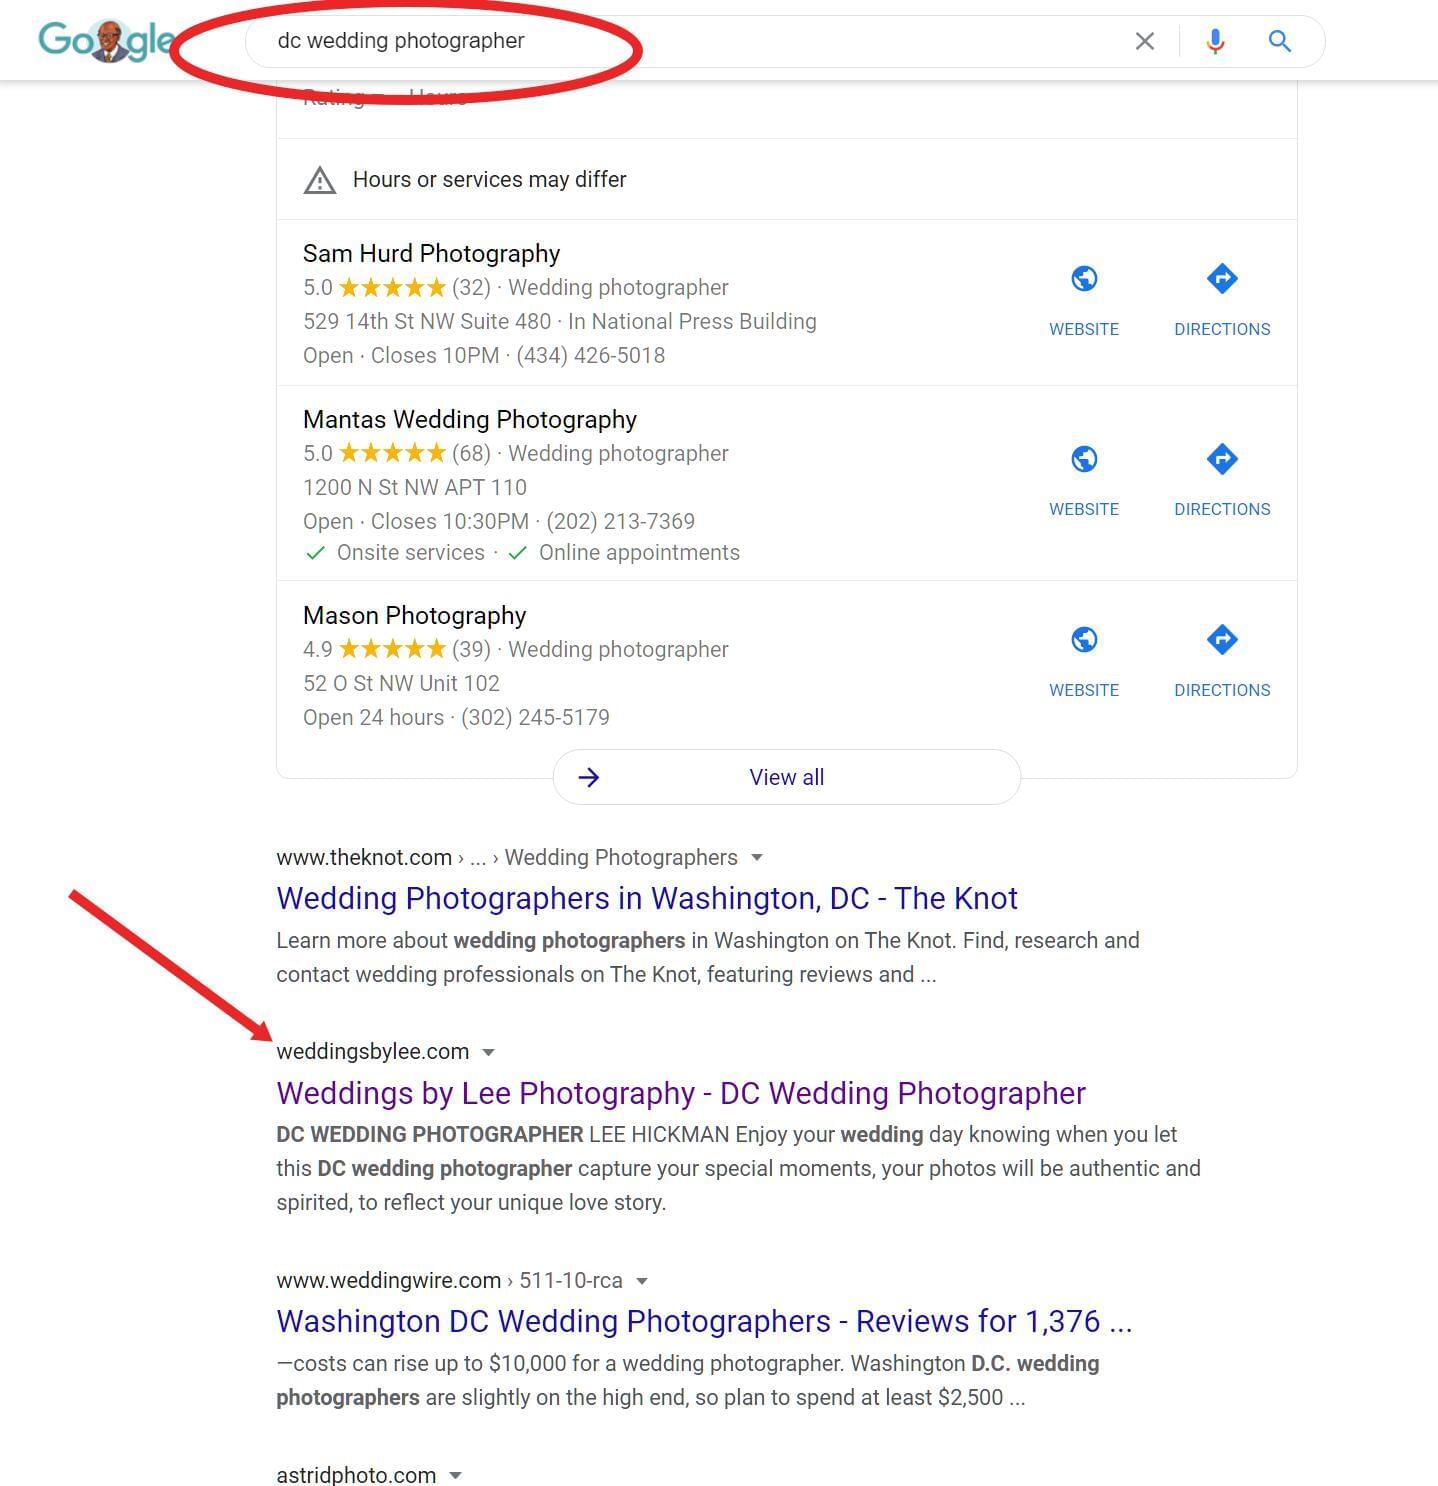
Task: Clear the search box with the X icon
Action: (1145, 41)
